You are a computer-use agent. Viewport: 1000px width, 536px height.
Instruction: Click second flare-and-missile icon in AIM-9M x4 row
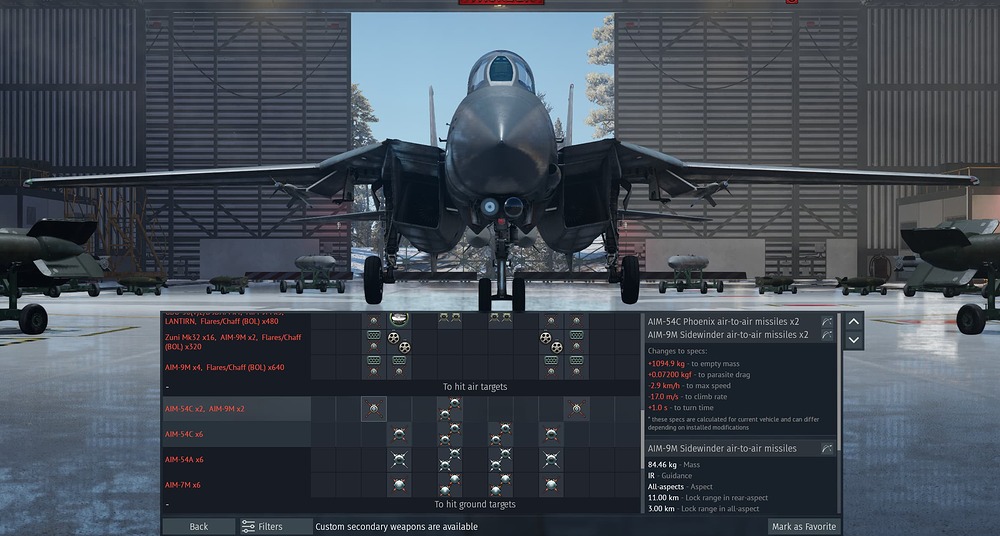(x=399, y=368)
